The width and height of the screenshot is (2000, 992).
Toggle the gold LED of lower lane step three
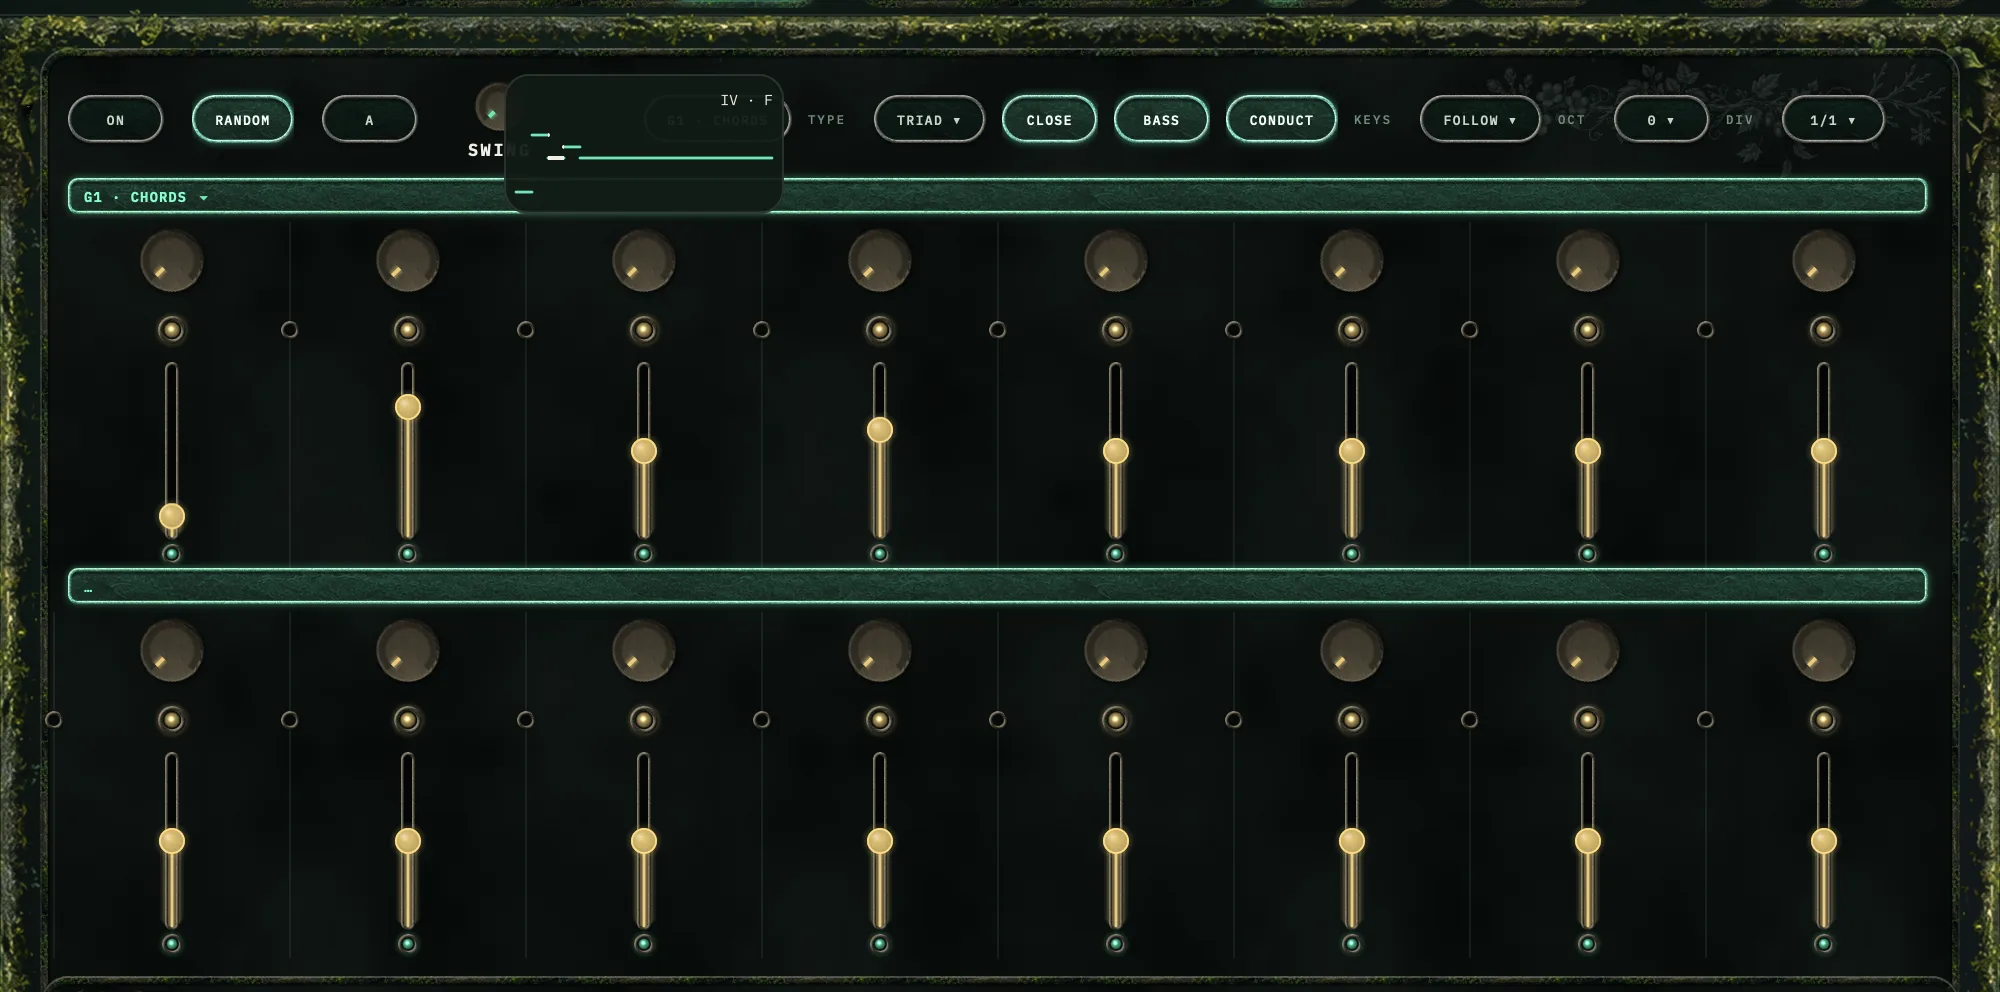pyautogui.click(x=644, y=720)
